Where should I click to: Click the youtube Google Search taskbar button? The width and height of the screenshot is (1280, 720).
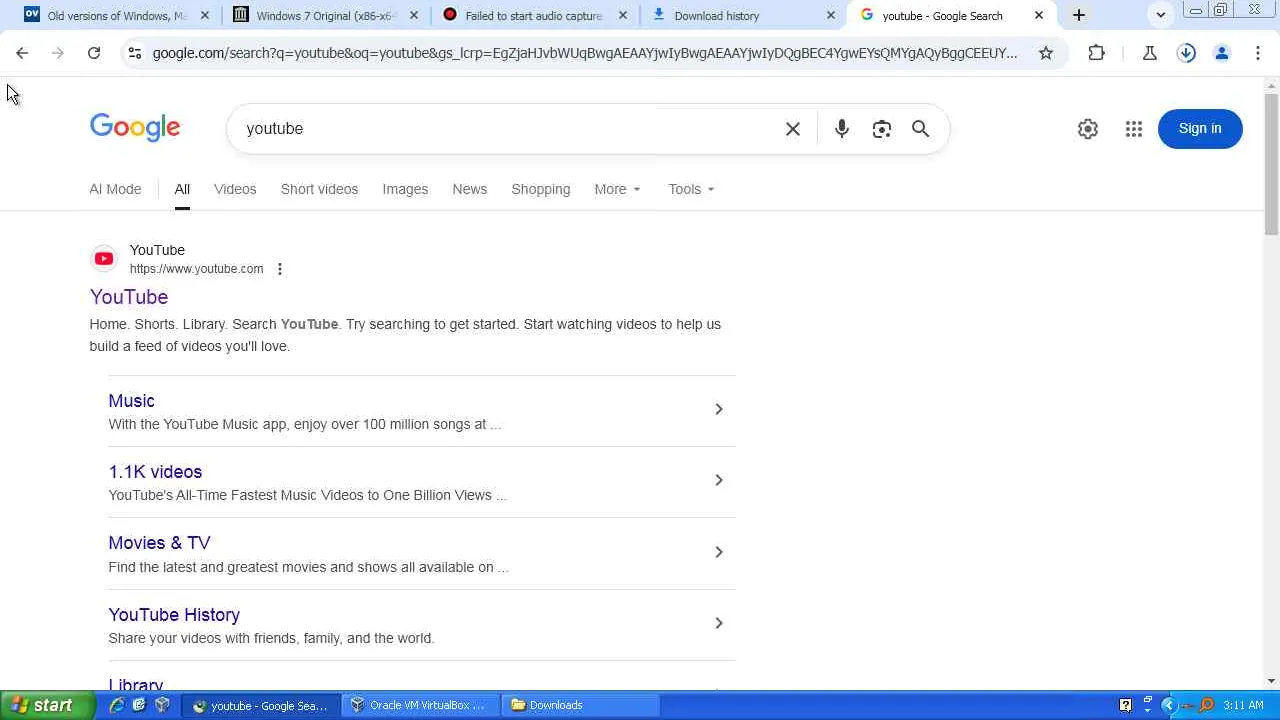[x=262, y=705]
